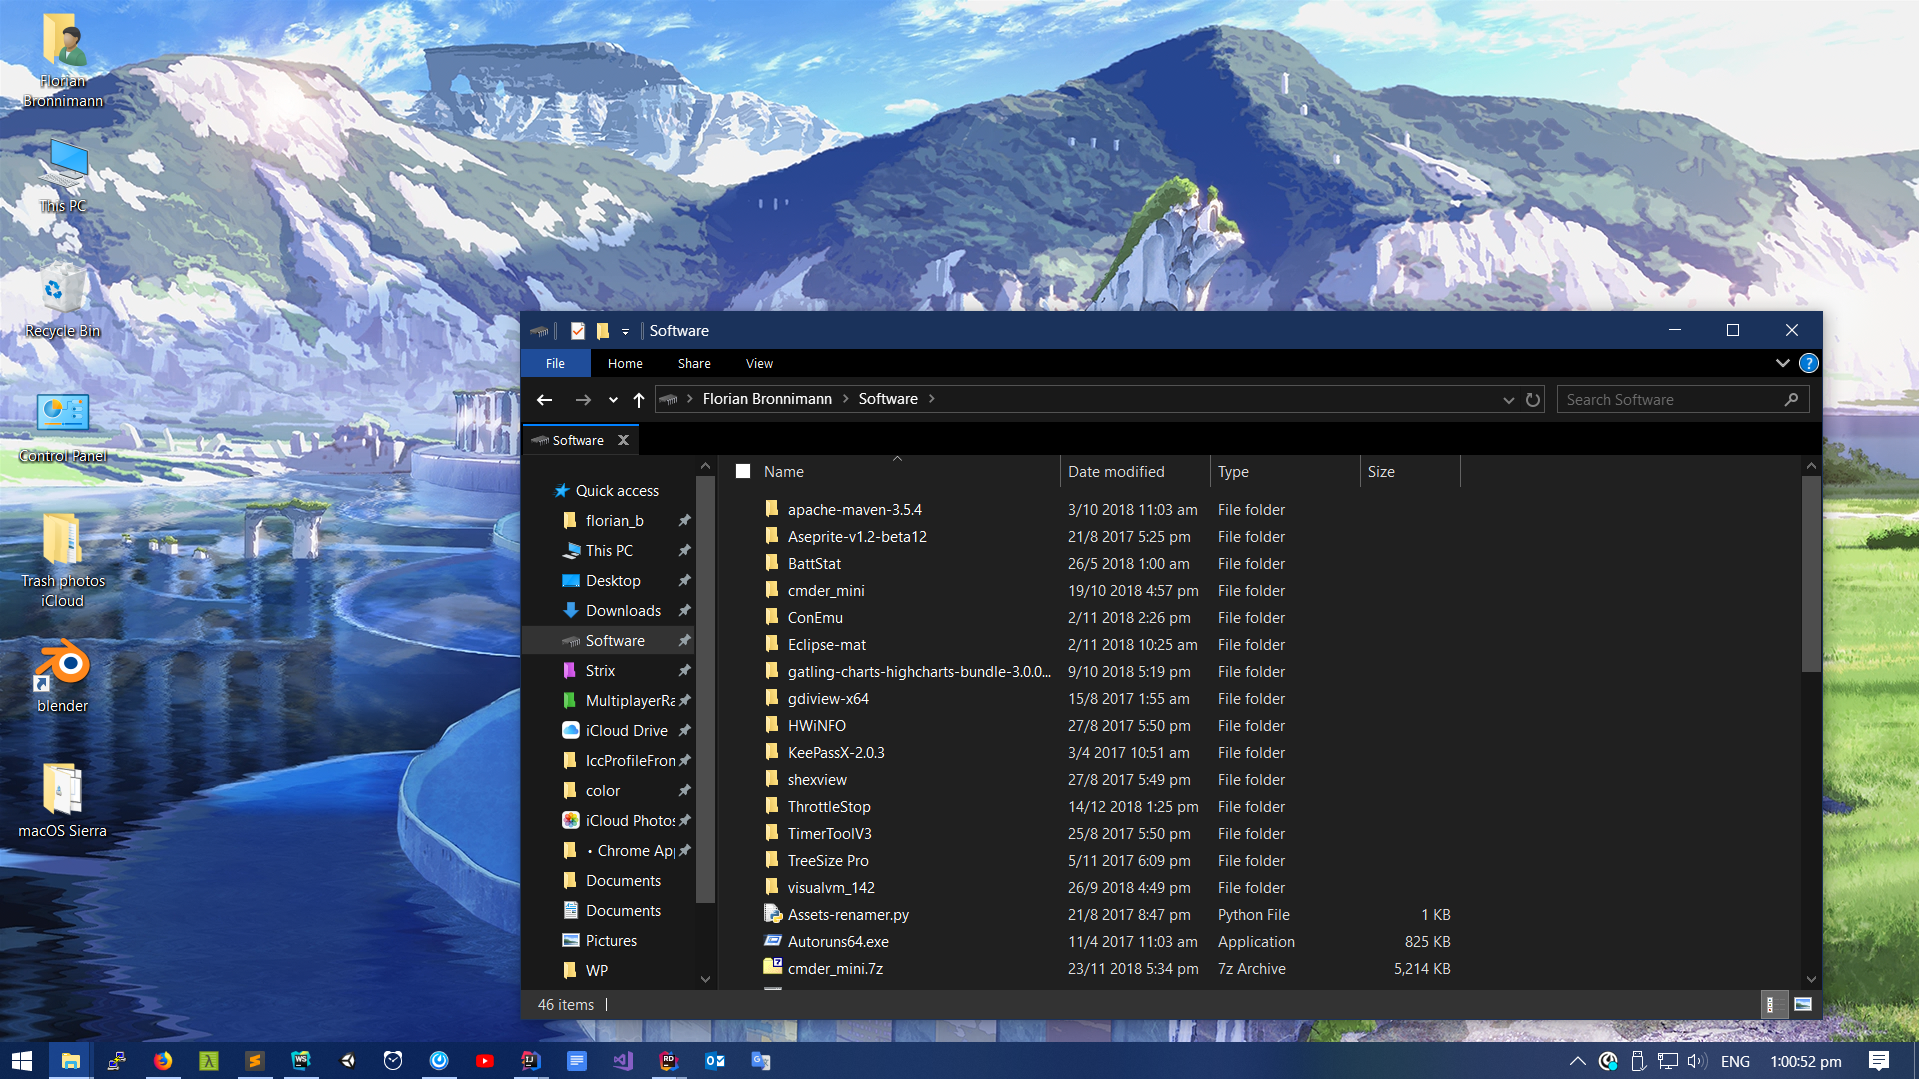Select iCloud Drive in Quick access
Viewport: 1919px width, 1079px height.
[x=626, y=731]
